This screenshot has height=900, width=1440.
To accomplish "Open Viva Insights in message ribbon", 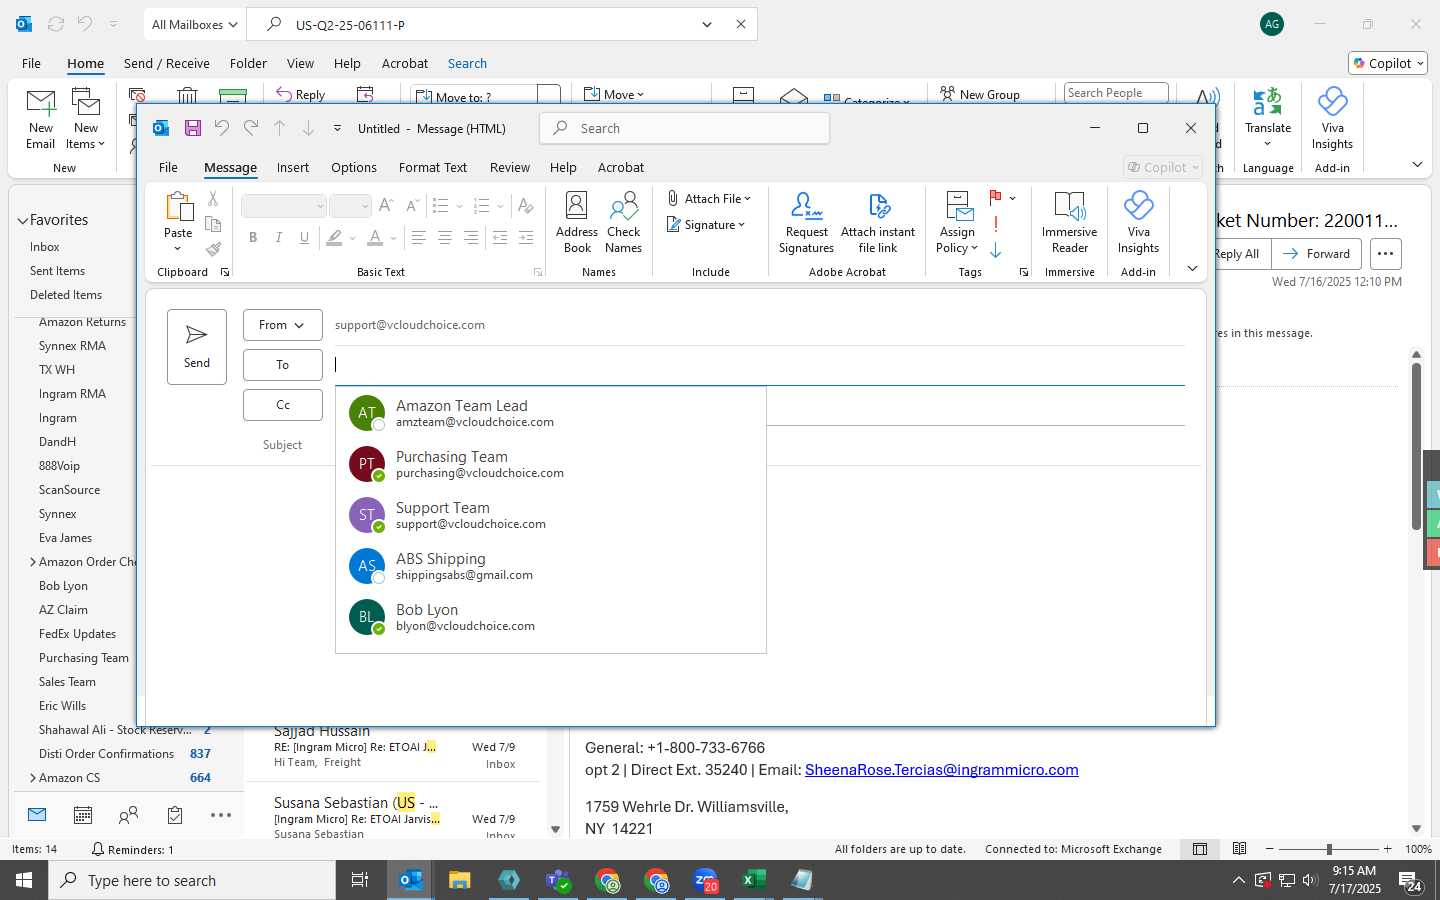I will [x=1138, y=223].
